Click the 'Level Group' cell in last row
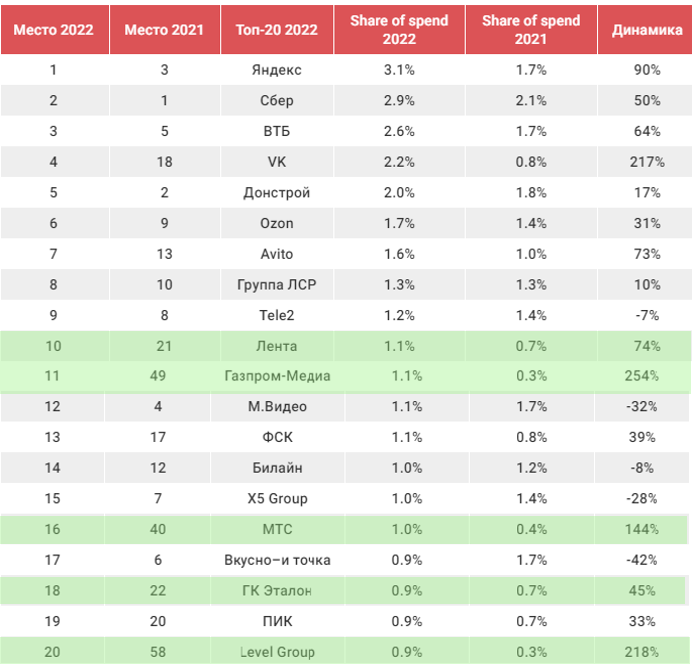Image resolution: width=693 pixels, height=665 pixels. pyautogui.click(x=277, y=652)
